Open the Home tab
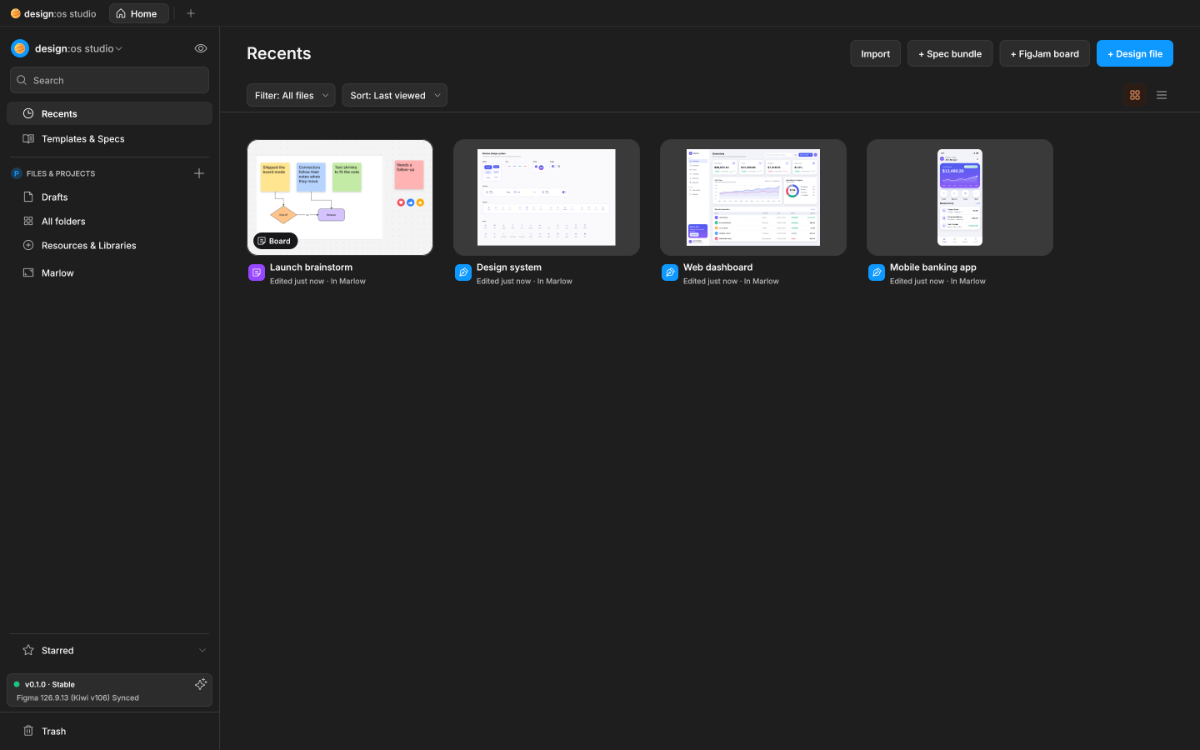The image size is (1200, 750). [x=138, y=13]
